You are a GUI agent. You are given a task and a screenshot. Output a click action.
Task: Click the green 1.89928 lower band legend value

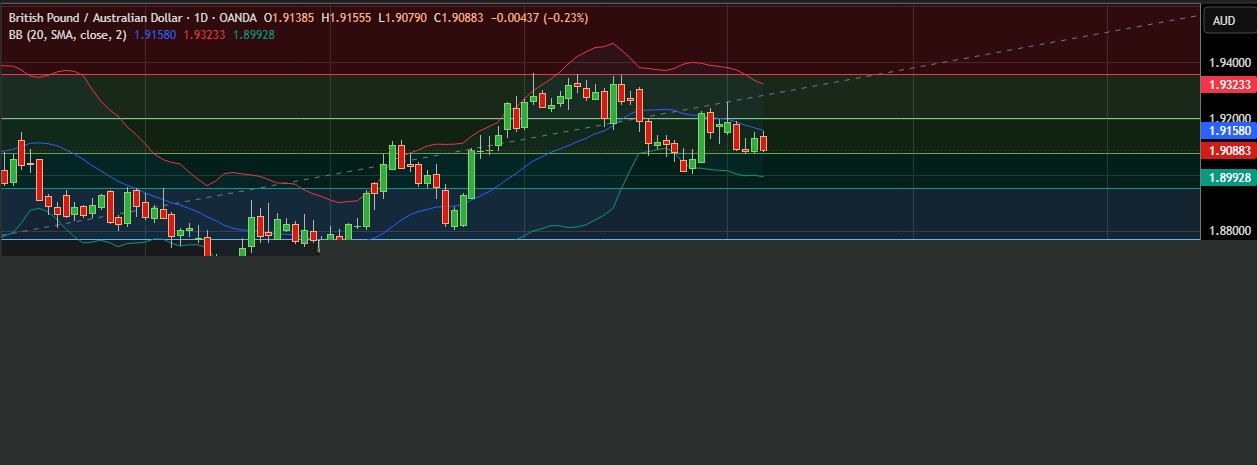[254, 34]
